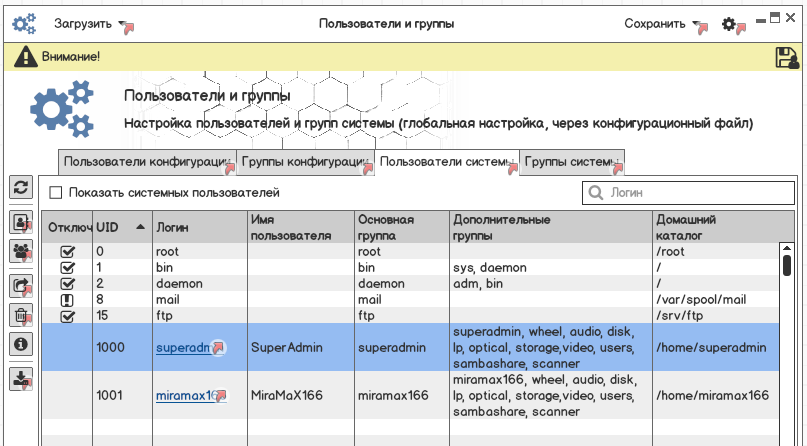This screenshot has width=807, height=446.
Task: Click the small gears app icon in title bar
Action: tap(24, 24)
